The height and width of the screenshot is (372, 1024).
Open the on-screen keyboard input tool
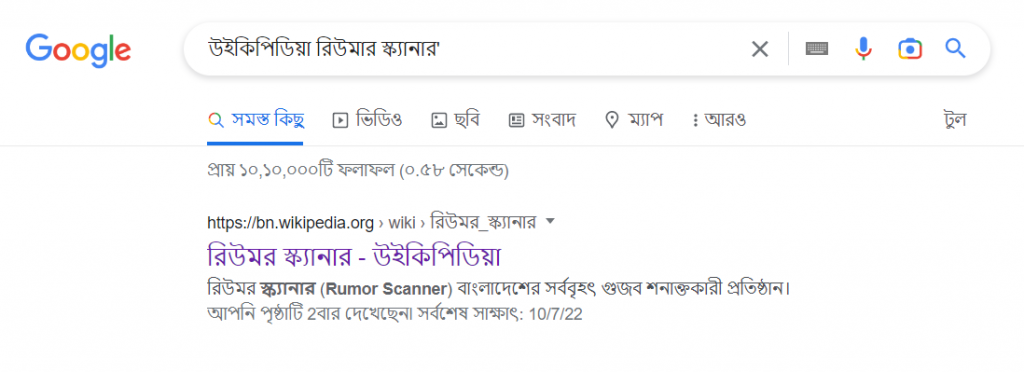coord(817,49)
